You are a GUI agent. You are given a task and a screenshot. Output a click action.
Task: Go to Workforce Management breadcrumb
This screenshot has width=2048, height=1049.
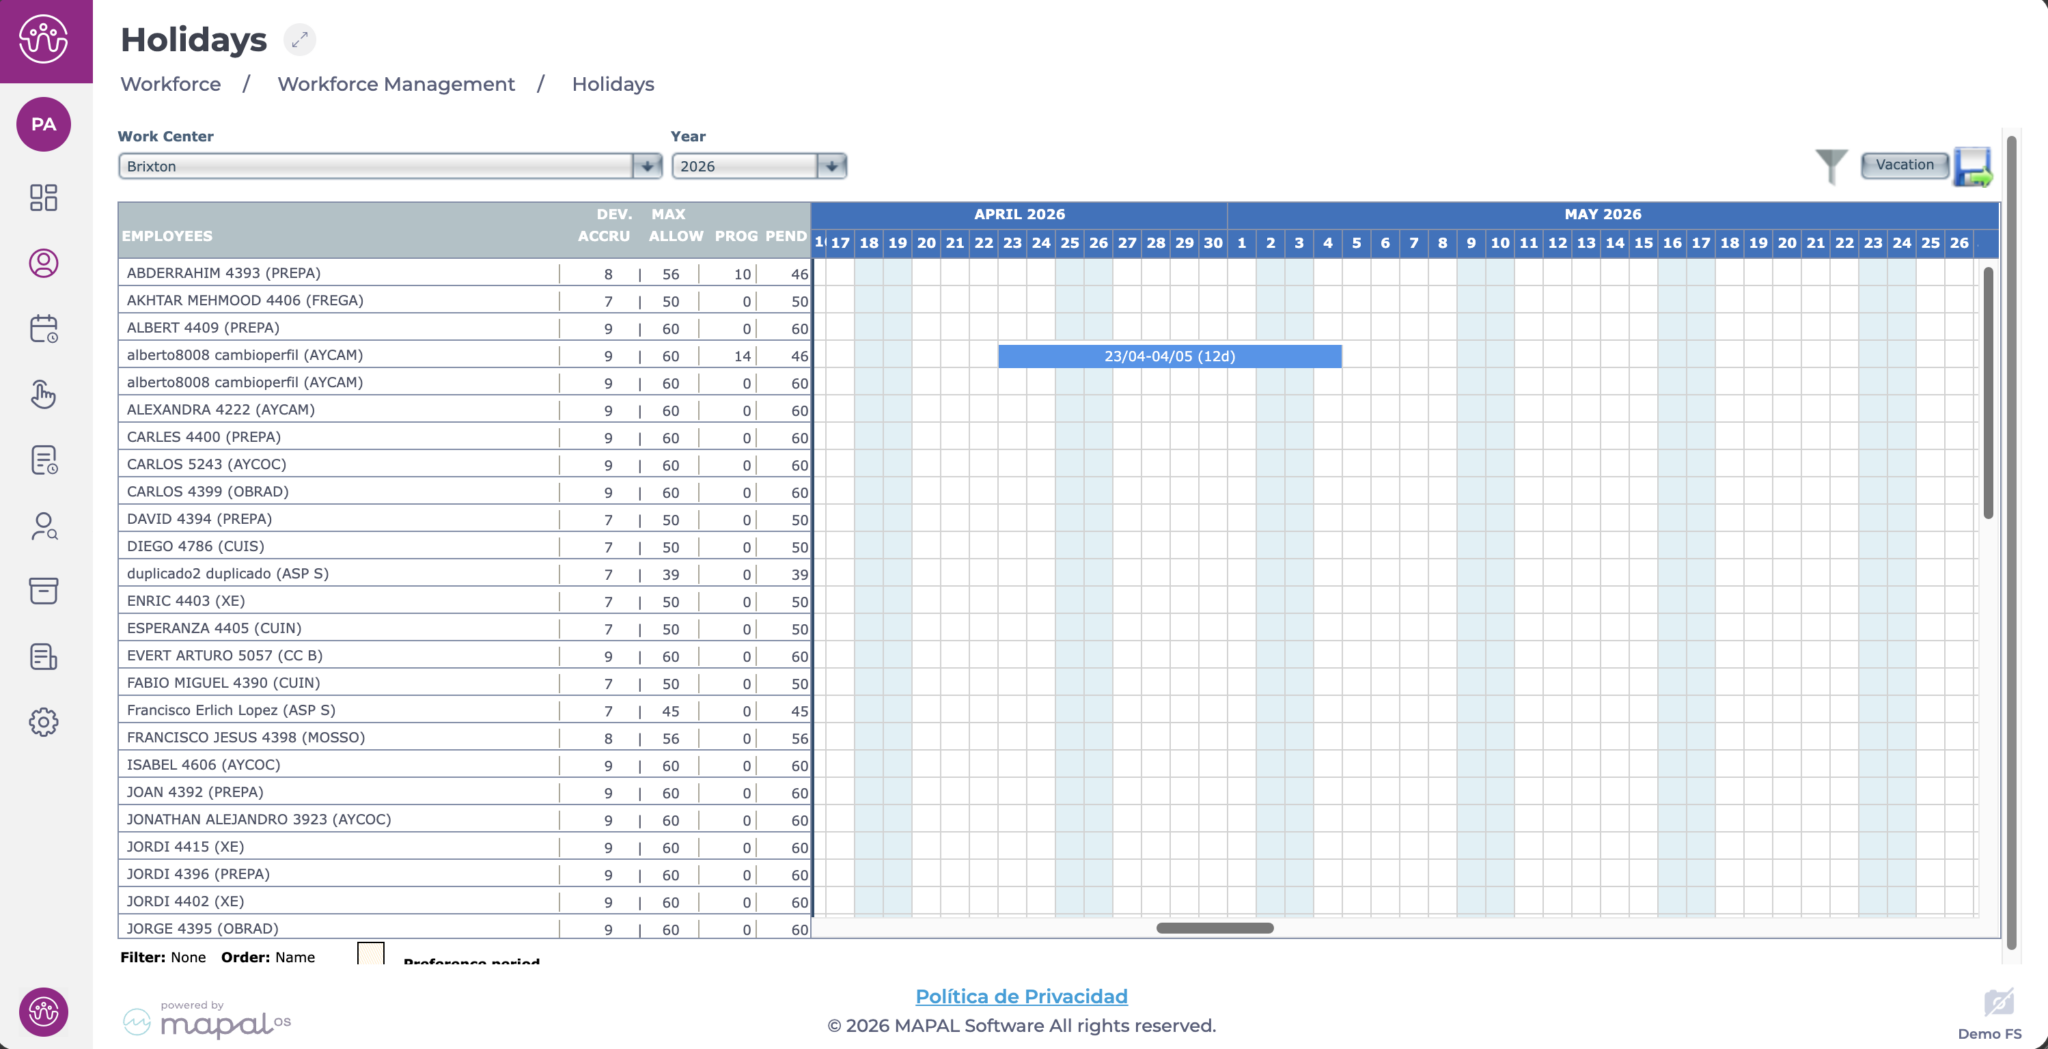[x=396, y=84]
